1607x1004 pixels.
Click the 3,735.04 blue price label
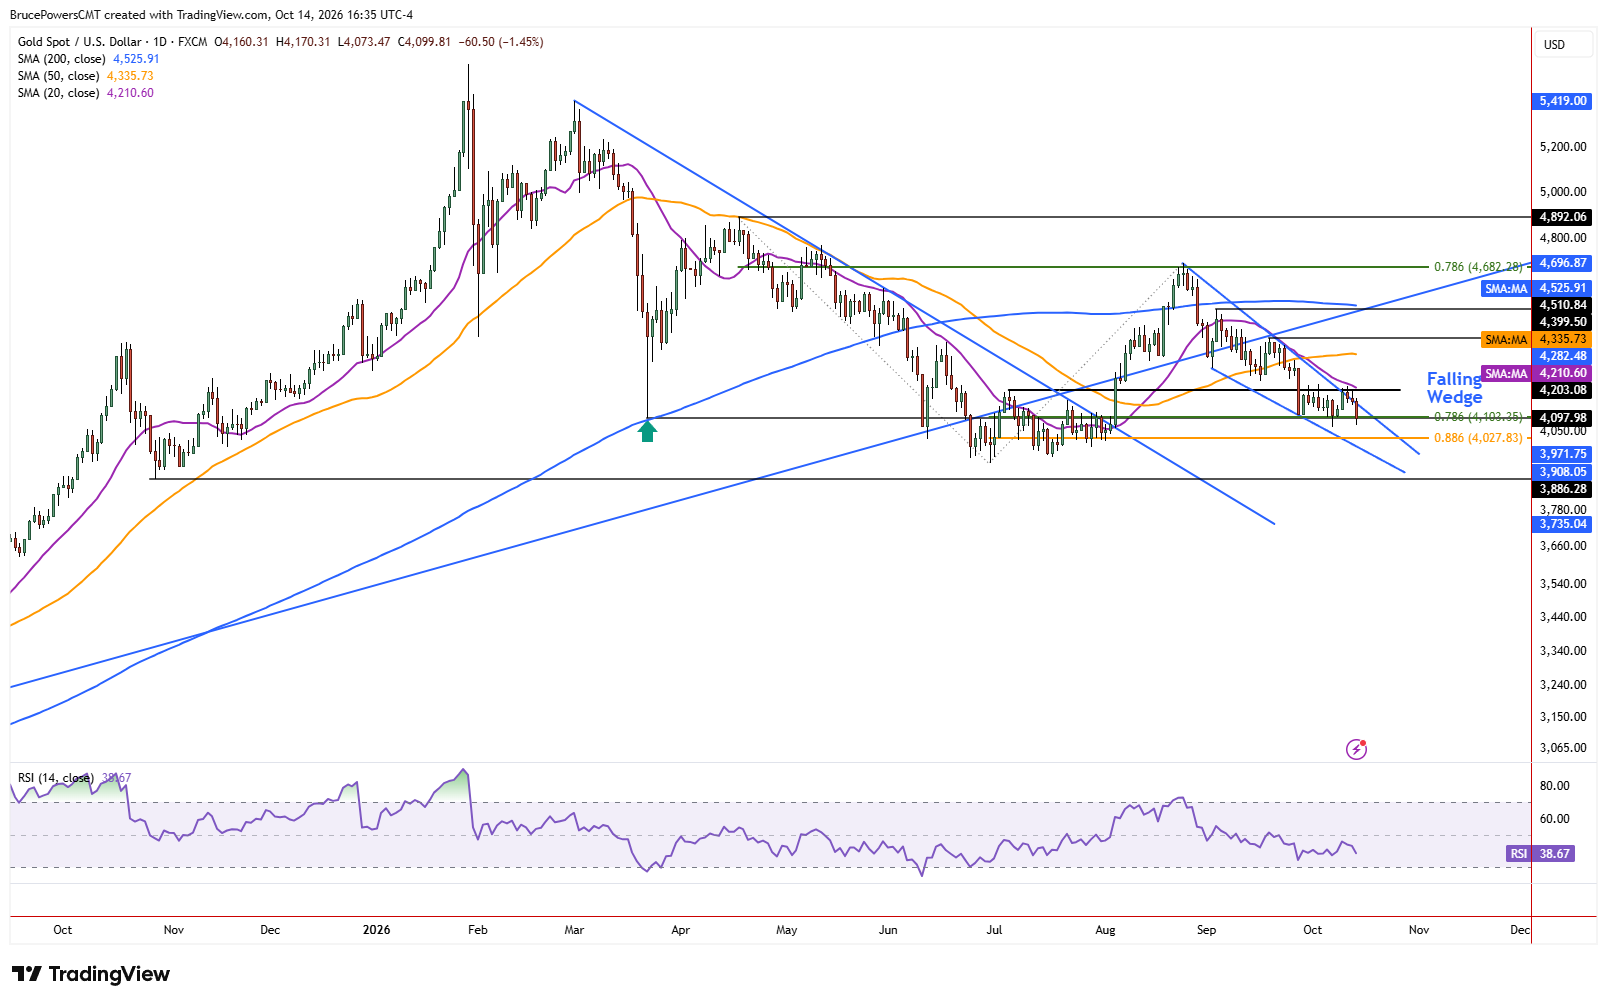click(x=1563, y=524)
